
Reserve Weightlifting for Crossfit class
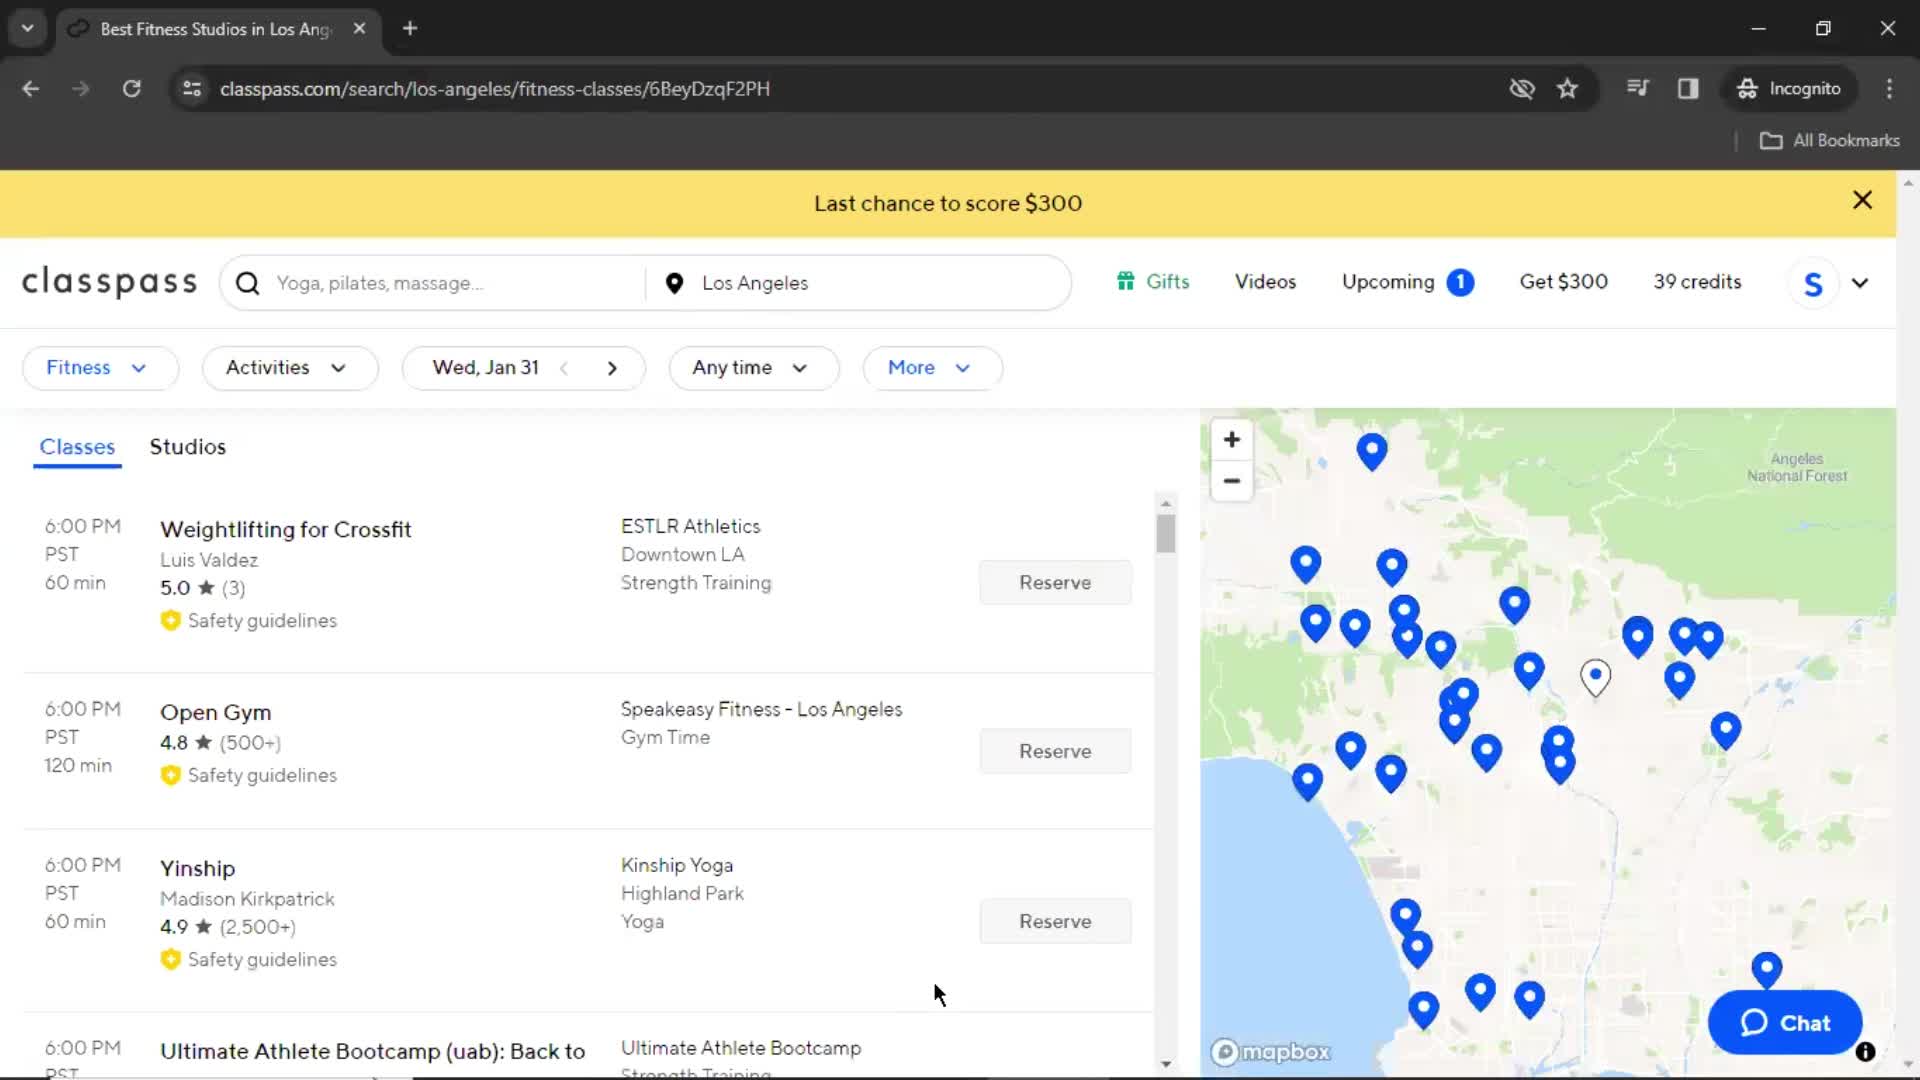pyautogui.click(x=1055, y=583)
